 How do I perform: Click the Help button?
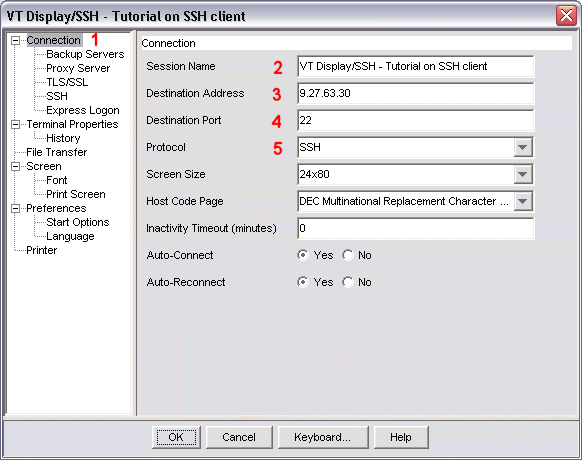coord(401,437)
